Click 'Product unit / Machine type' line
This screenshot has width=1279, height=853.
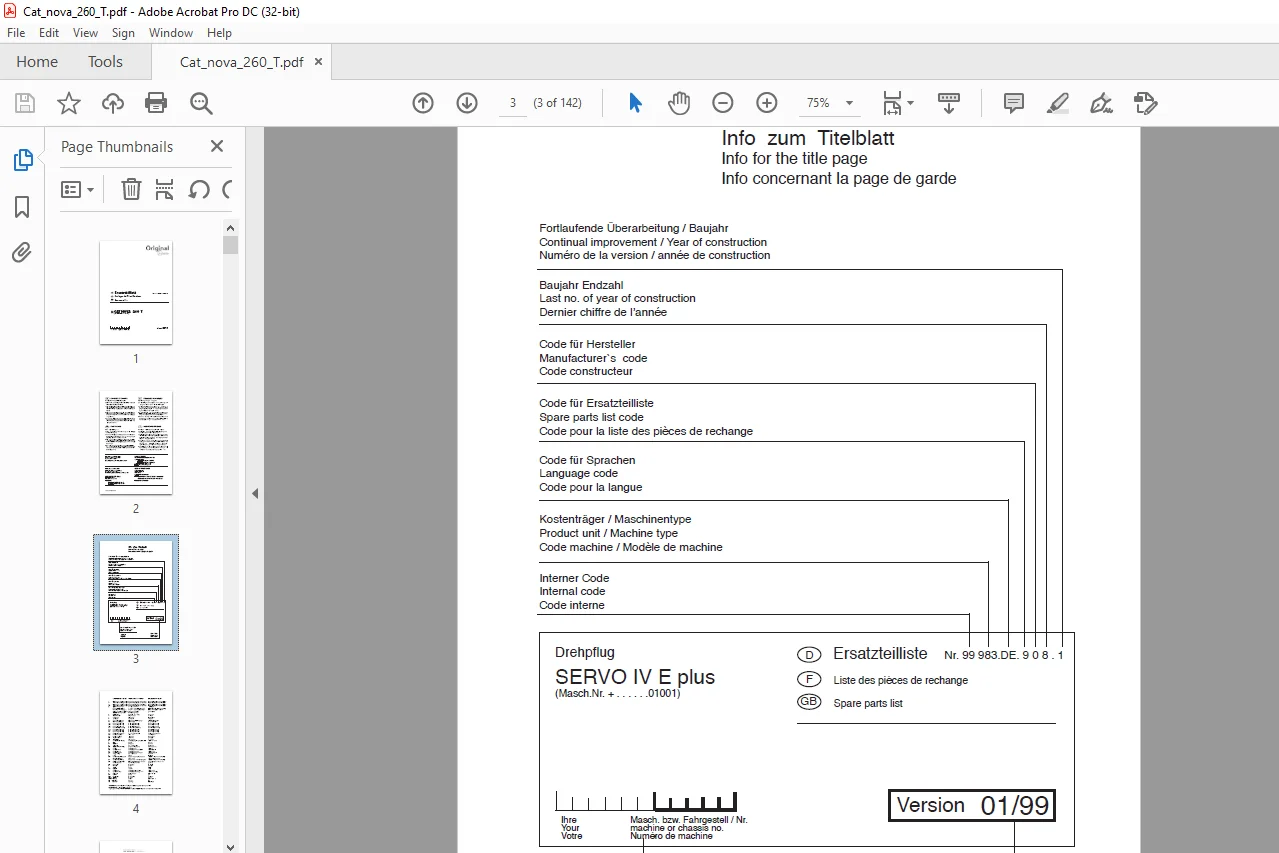click(x=608, y=533)
